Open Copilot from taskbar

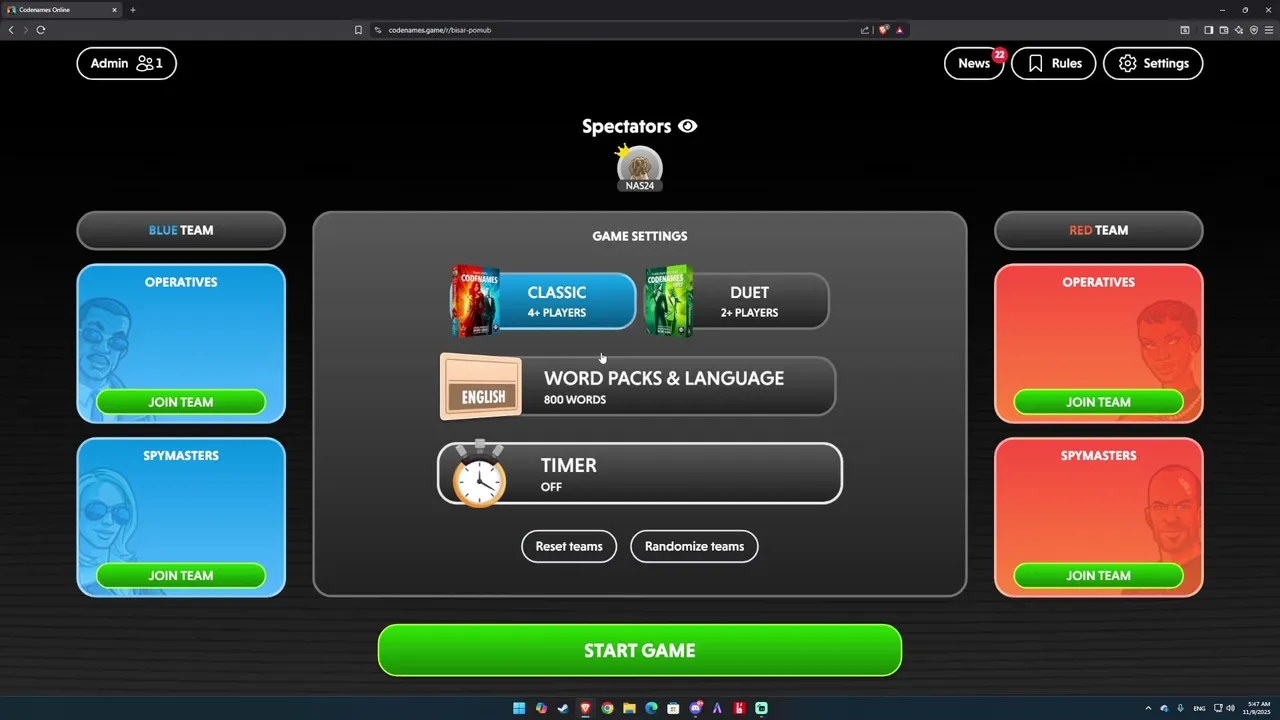(541, 708)
